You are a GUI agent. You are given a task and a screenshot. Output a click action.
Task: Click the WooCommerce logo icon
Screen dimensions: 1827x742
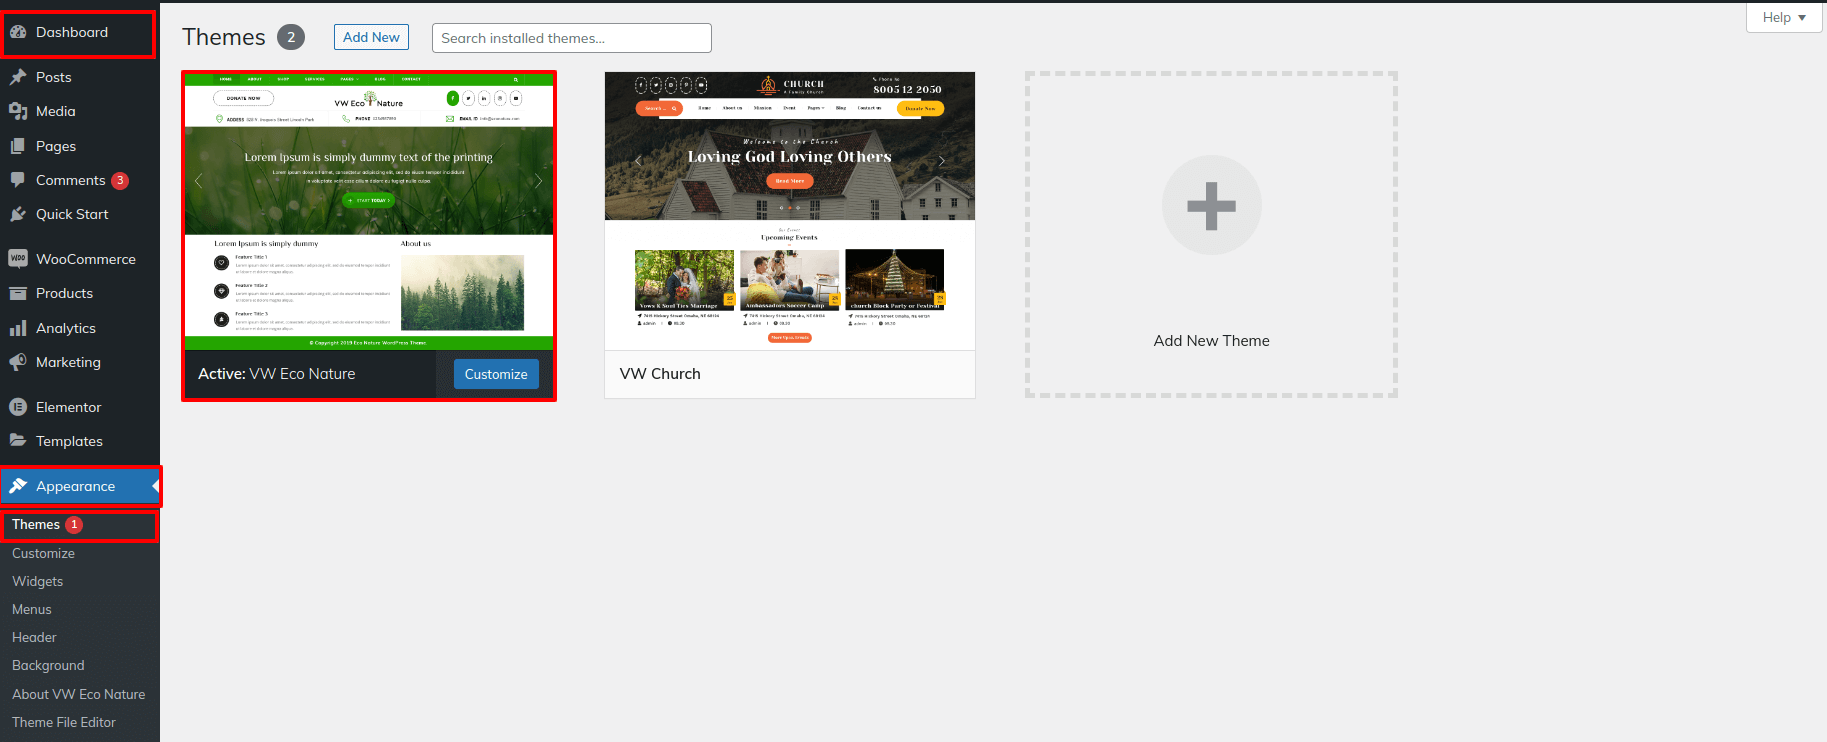pyautogui.click(x=18, y=259)
